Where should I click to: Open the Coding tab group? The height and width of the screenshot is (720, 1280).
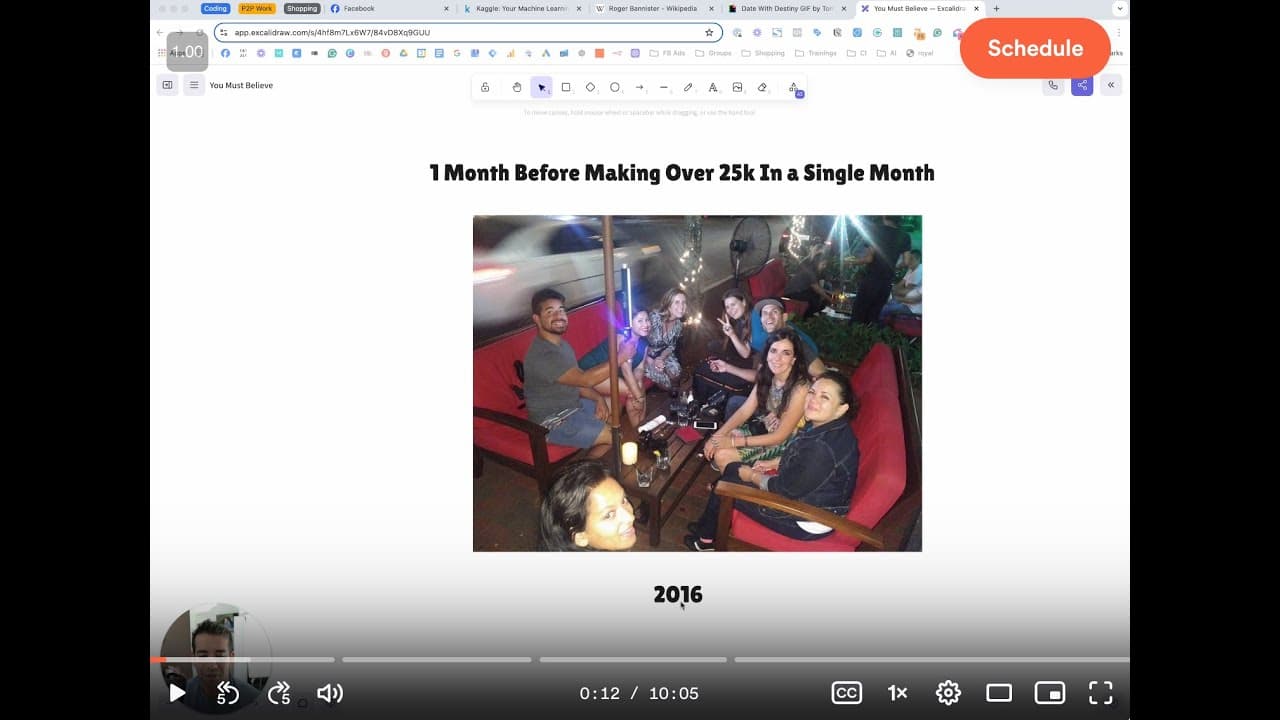pos(215,8)
